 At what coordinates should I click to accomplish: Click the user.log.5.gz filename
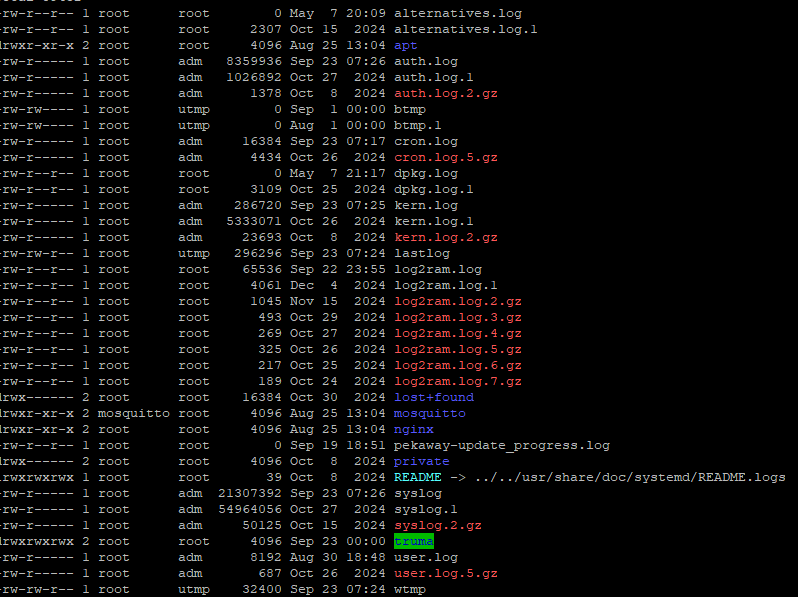point(445,573)
